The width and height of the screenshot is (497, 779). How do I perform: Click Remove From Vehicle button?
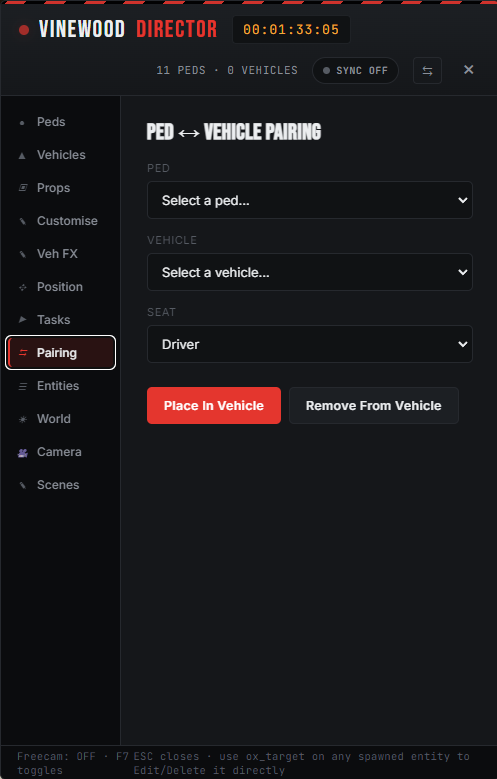tap(374, 405)
